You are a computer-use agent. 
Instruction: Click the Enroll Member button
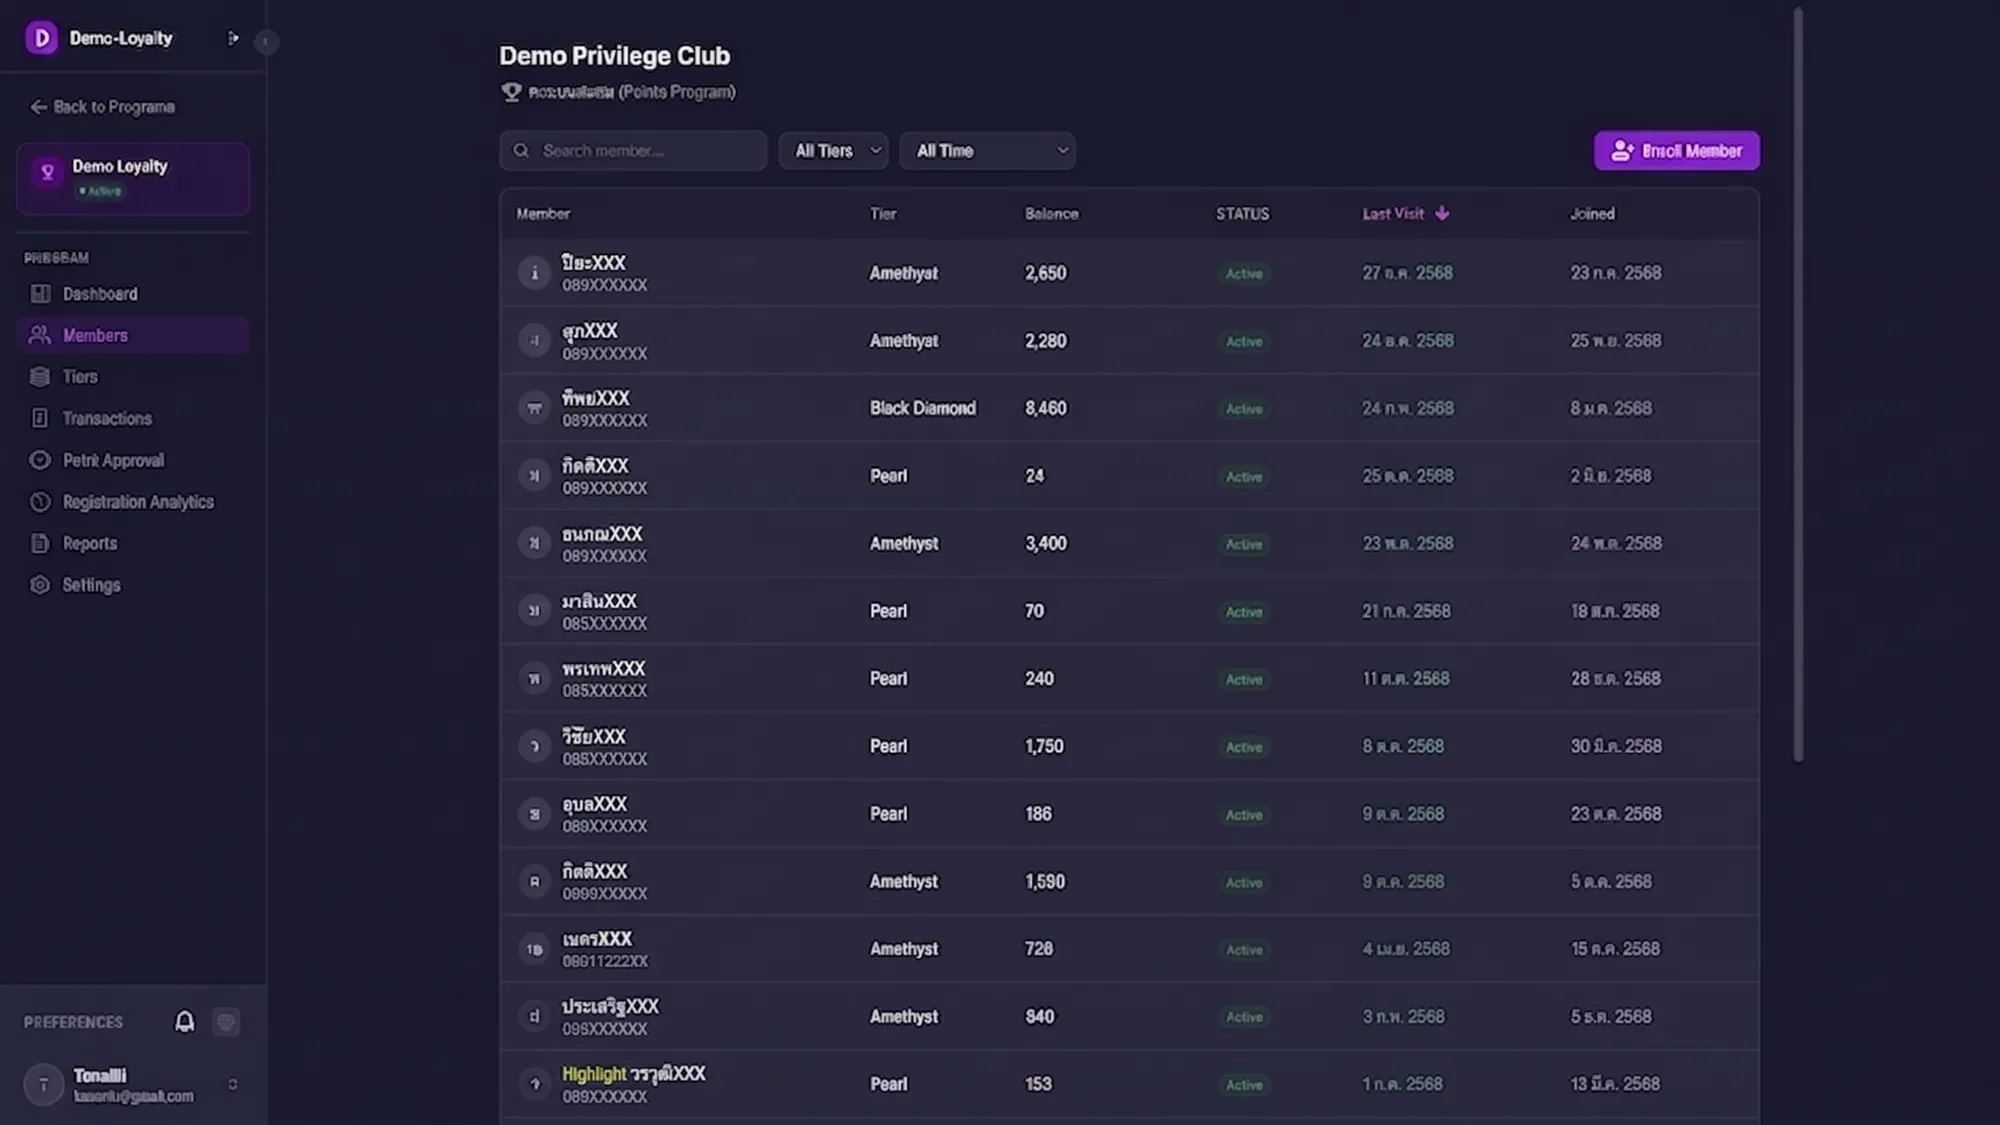click(x=1677, y=151)
